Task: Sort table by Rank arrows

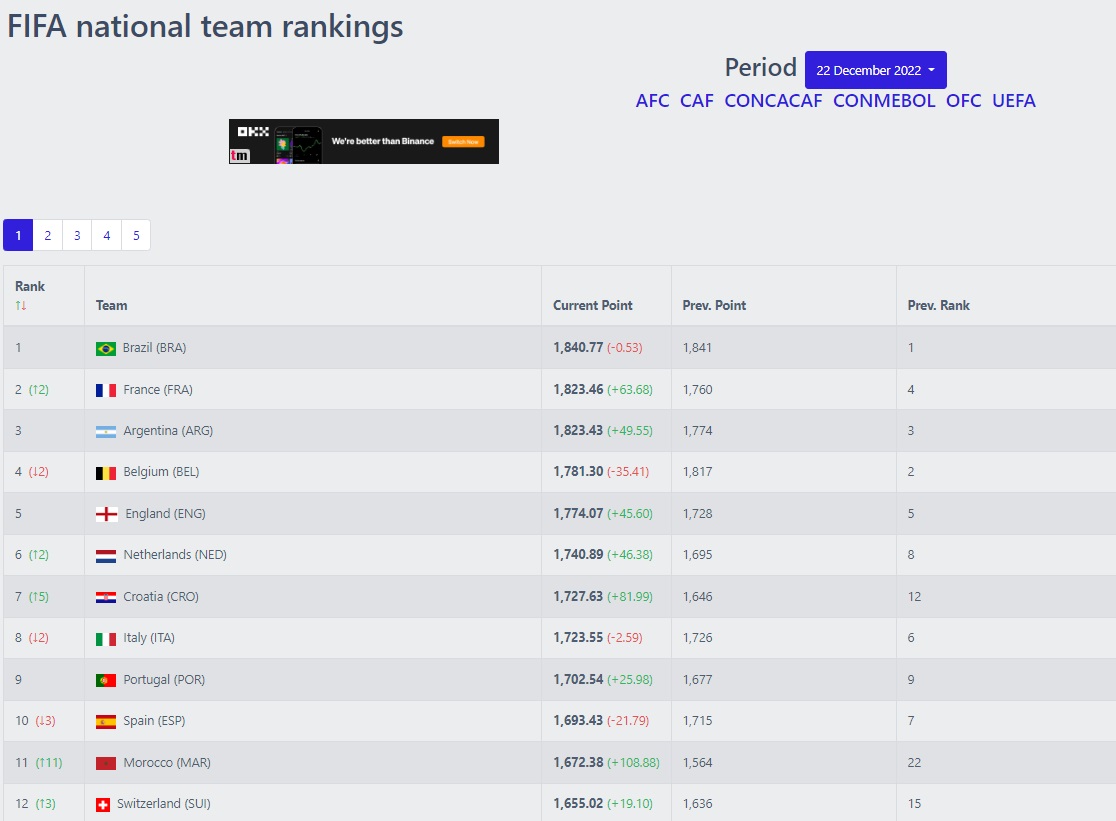Action: point(21,305)
